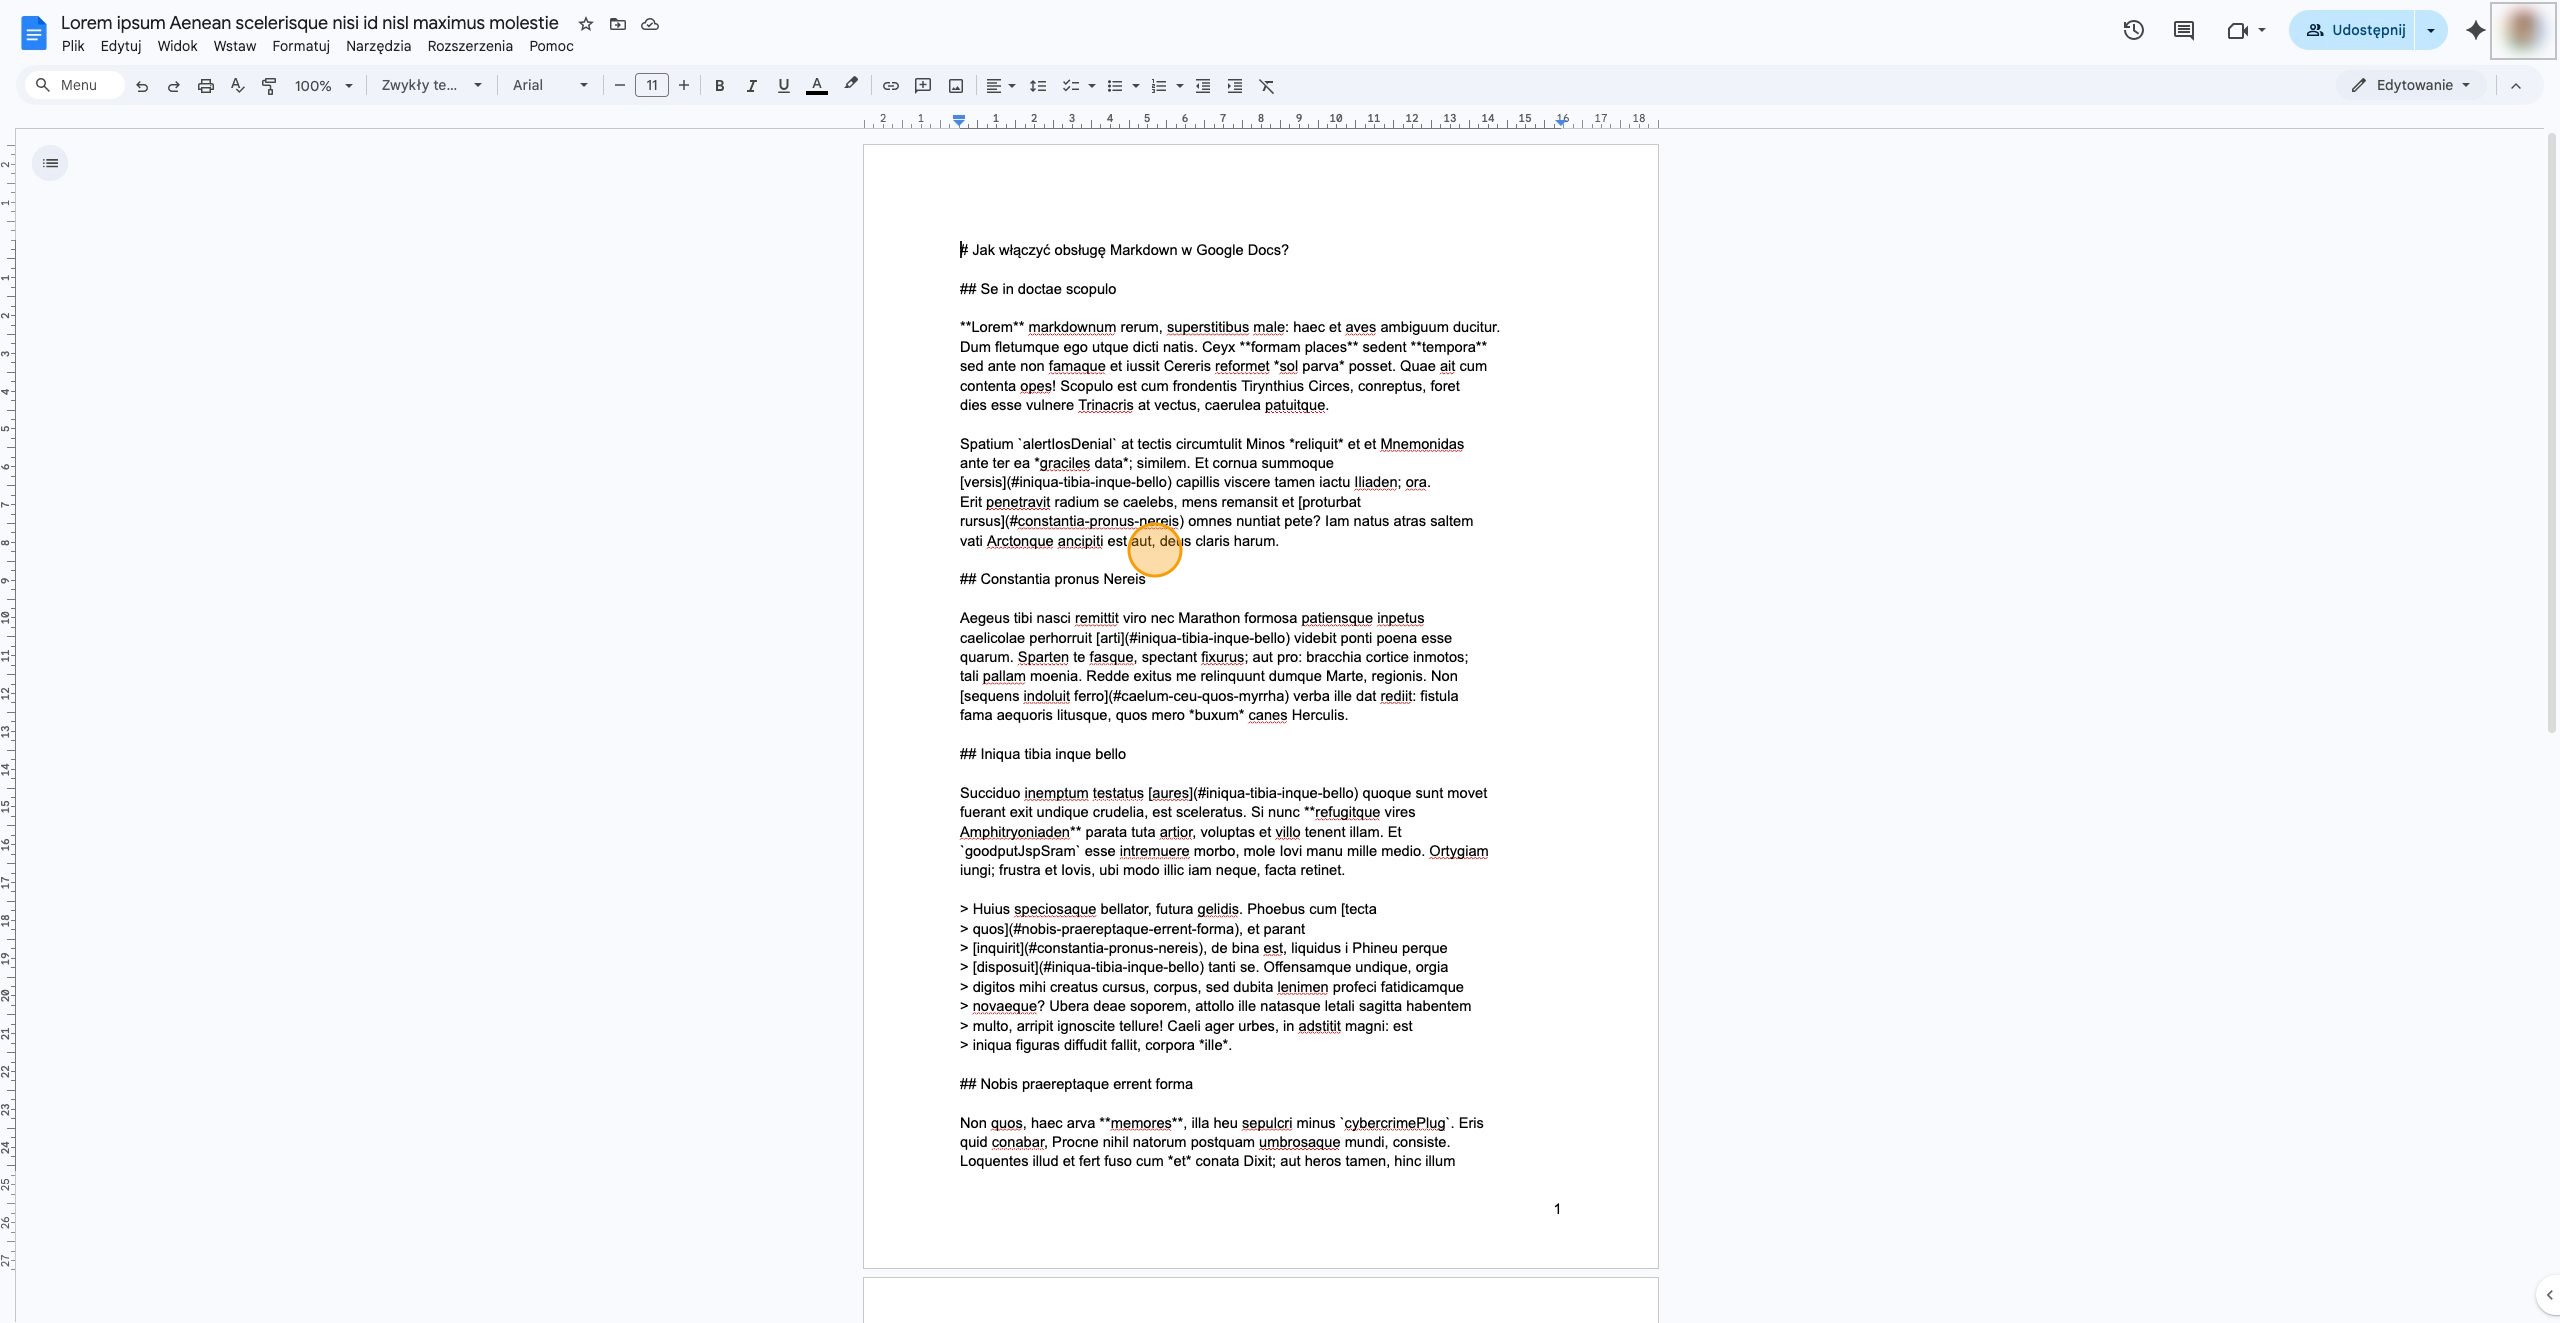The width and height of the screenshot is (2560, 1323).
Task: Decrease font size with minus button
Action: [x=619, y=86]
